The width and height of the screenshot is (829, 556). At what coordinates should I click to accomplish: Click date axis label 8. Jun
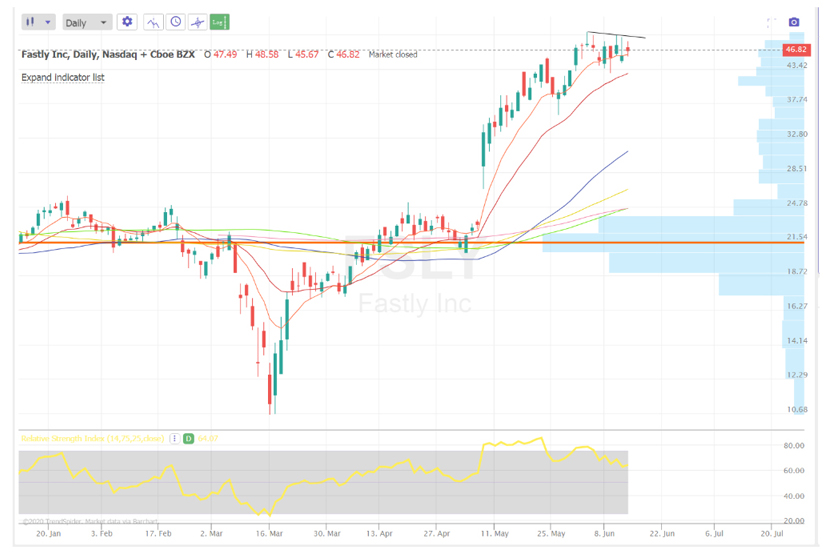[x=604, y=534]
